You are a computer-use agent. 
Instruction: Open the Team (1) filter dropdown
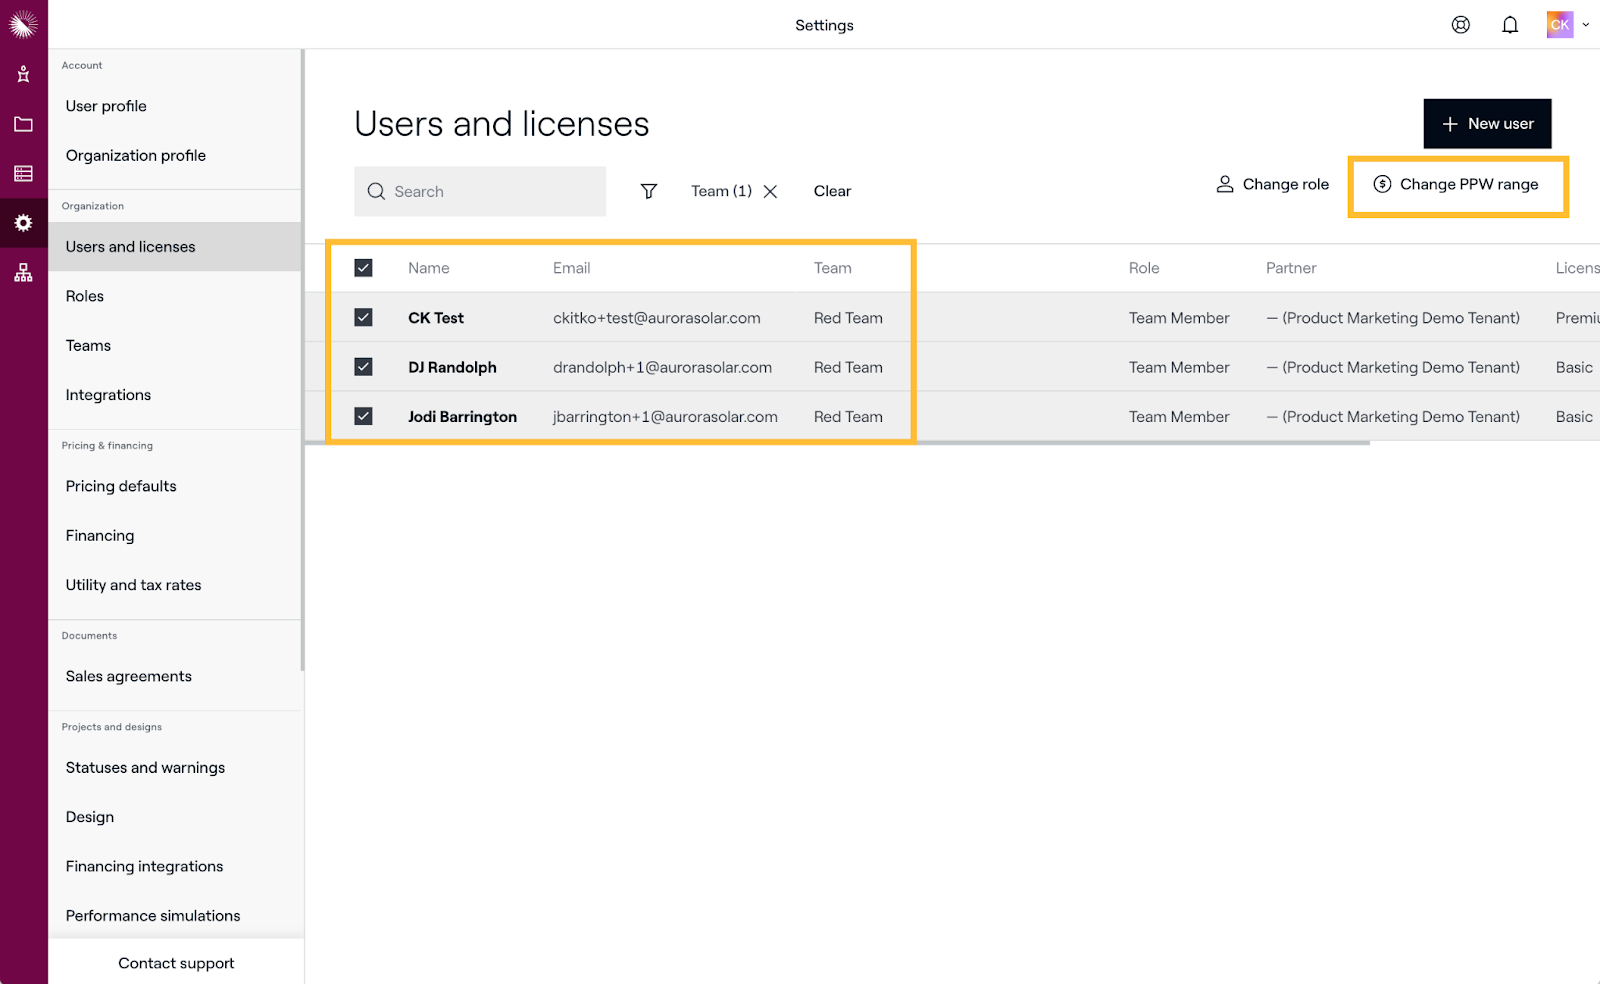coord(720,191)
